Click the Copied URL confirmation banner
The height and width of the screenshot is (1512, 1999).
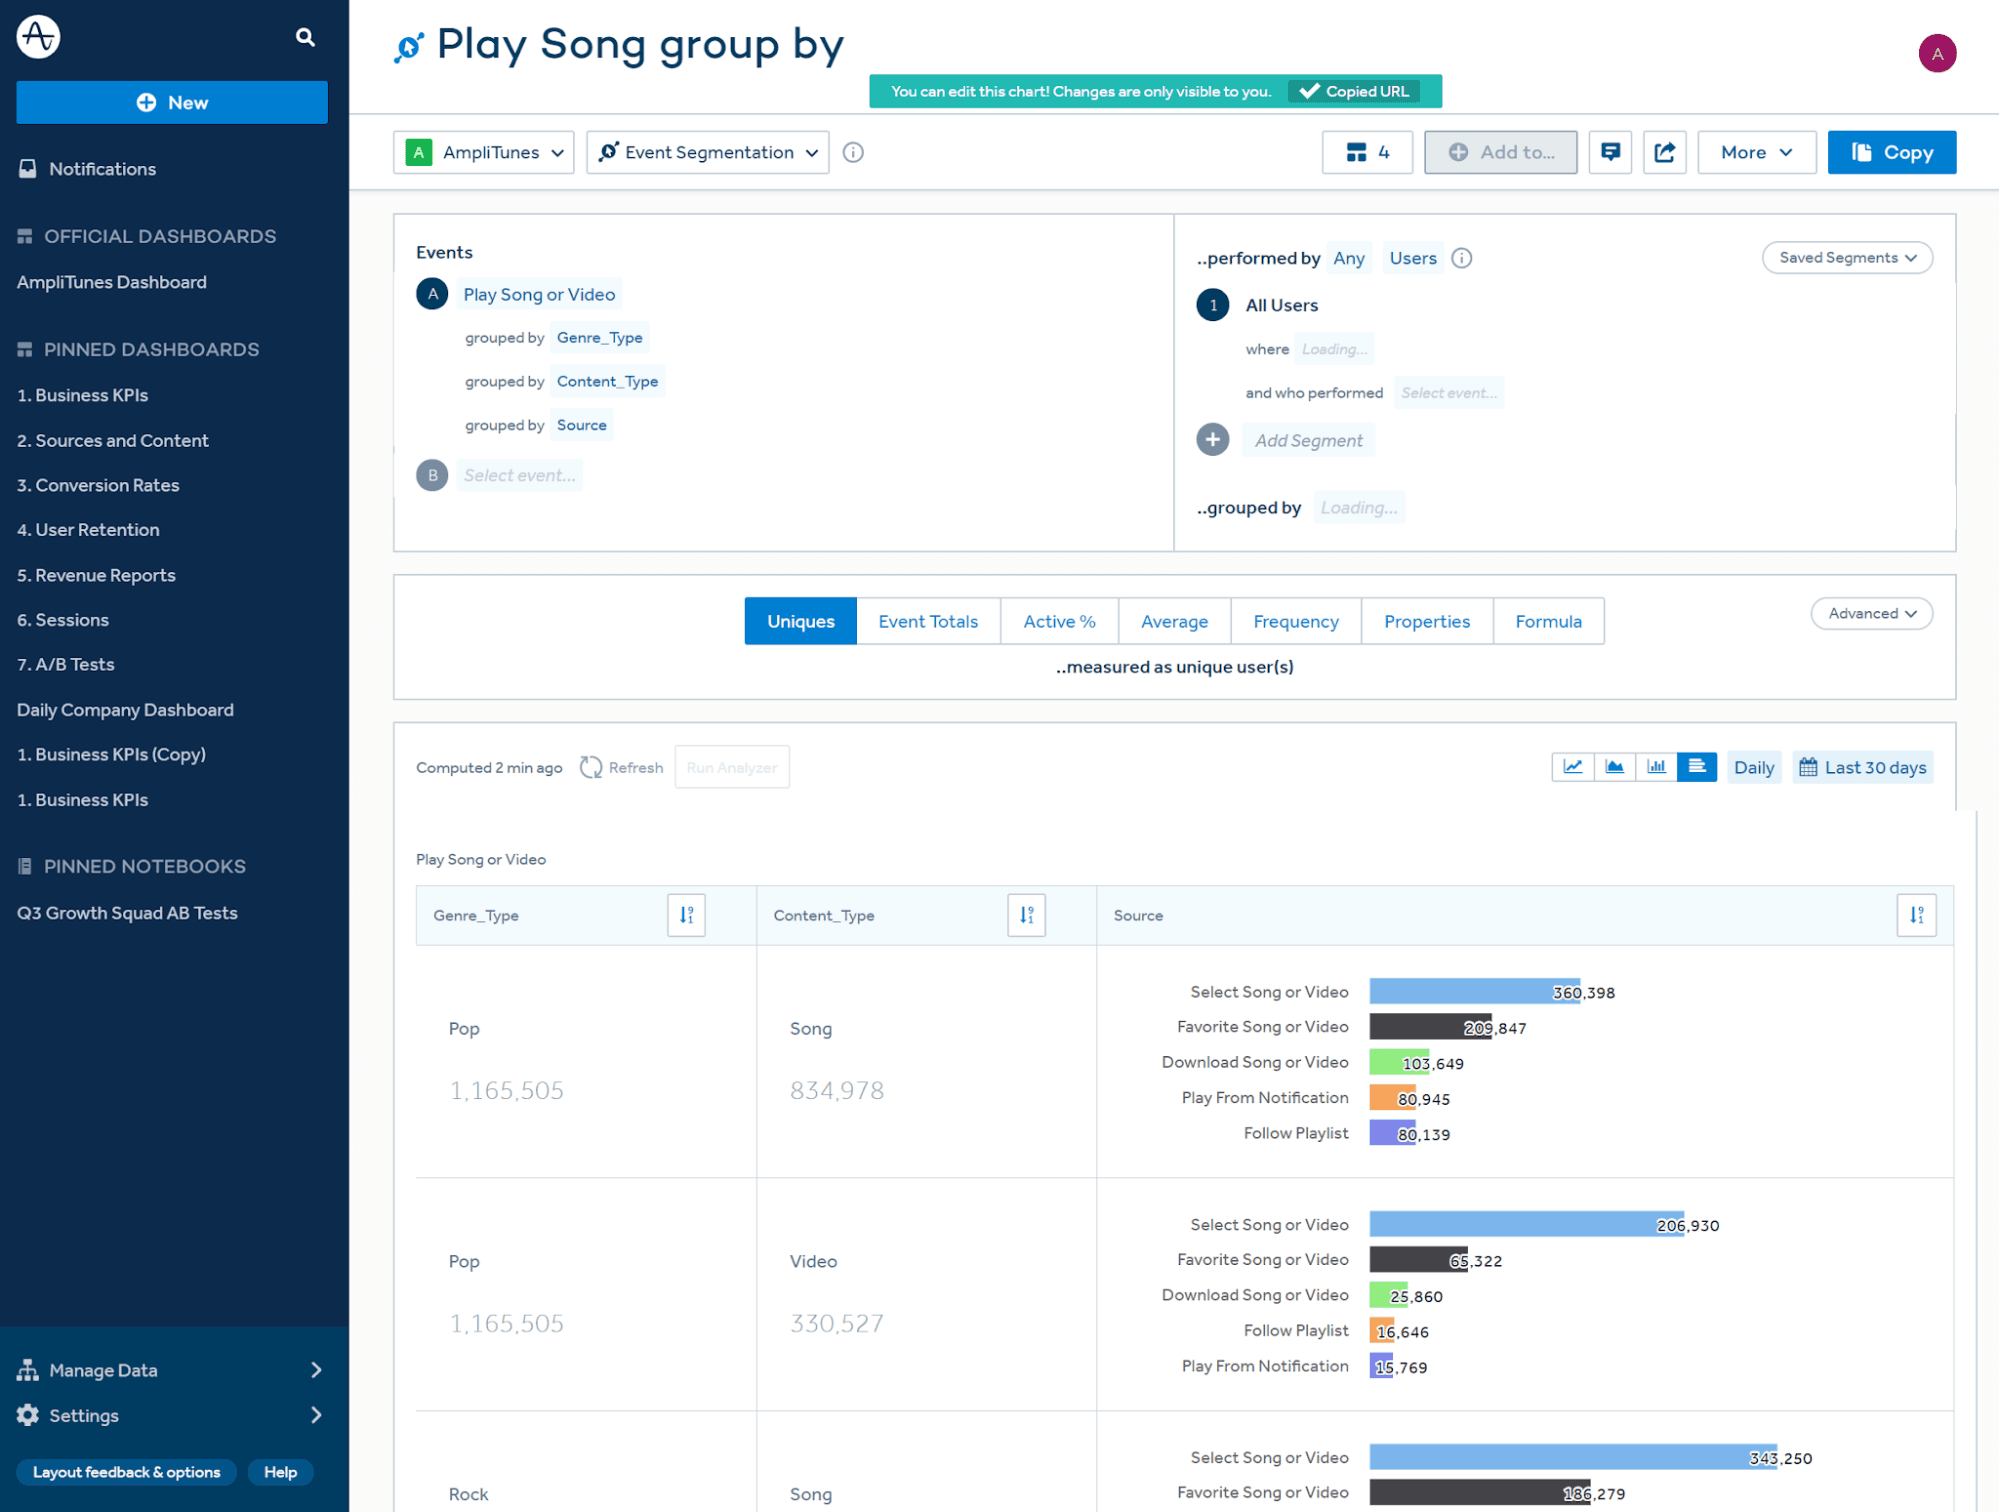pyautogui.click(x=1357, y=91)
